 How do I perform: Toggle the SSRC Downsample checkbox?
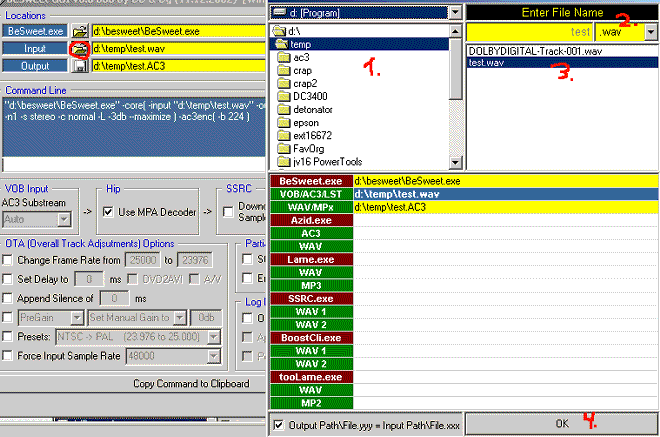coord(228,212)
